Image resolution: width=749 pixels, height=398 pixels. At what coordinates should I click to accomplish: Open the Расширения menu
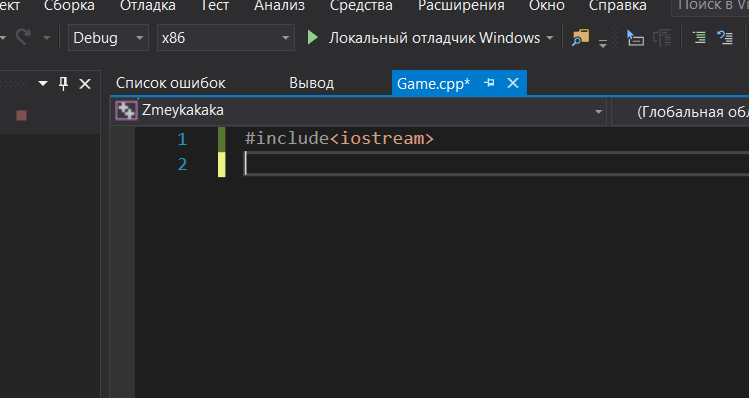coord(461,6)
